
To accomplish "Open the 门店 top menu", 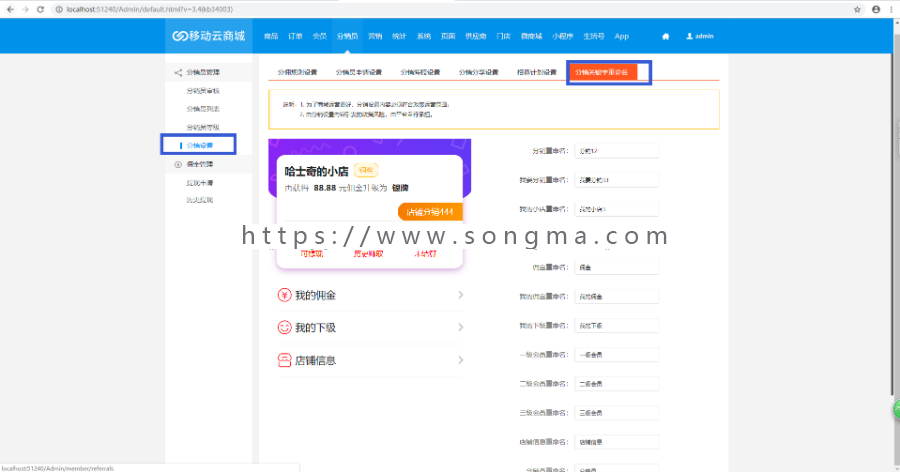I will point(503,36).
